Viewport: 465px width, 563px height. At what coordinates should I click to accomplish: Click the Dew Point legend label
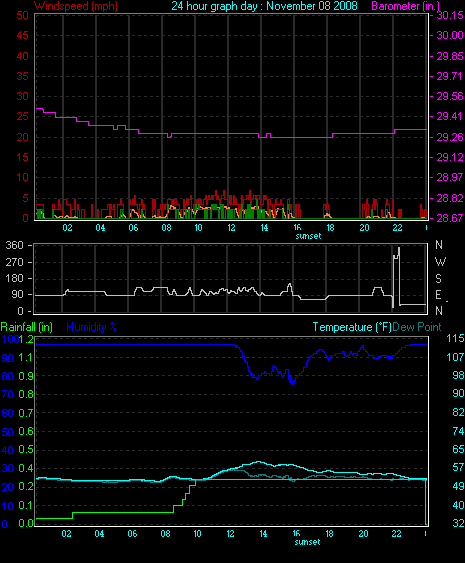point(417,327)
